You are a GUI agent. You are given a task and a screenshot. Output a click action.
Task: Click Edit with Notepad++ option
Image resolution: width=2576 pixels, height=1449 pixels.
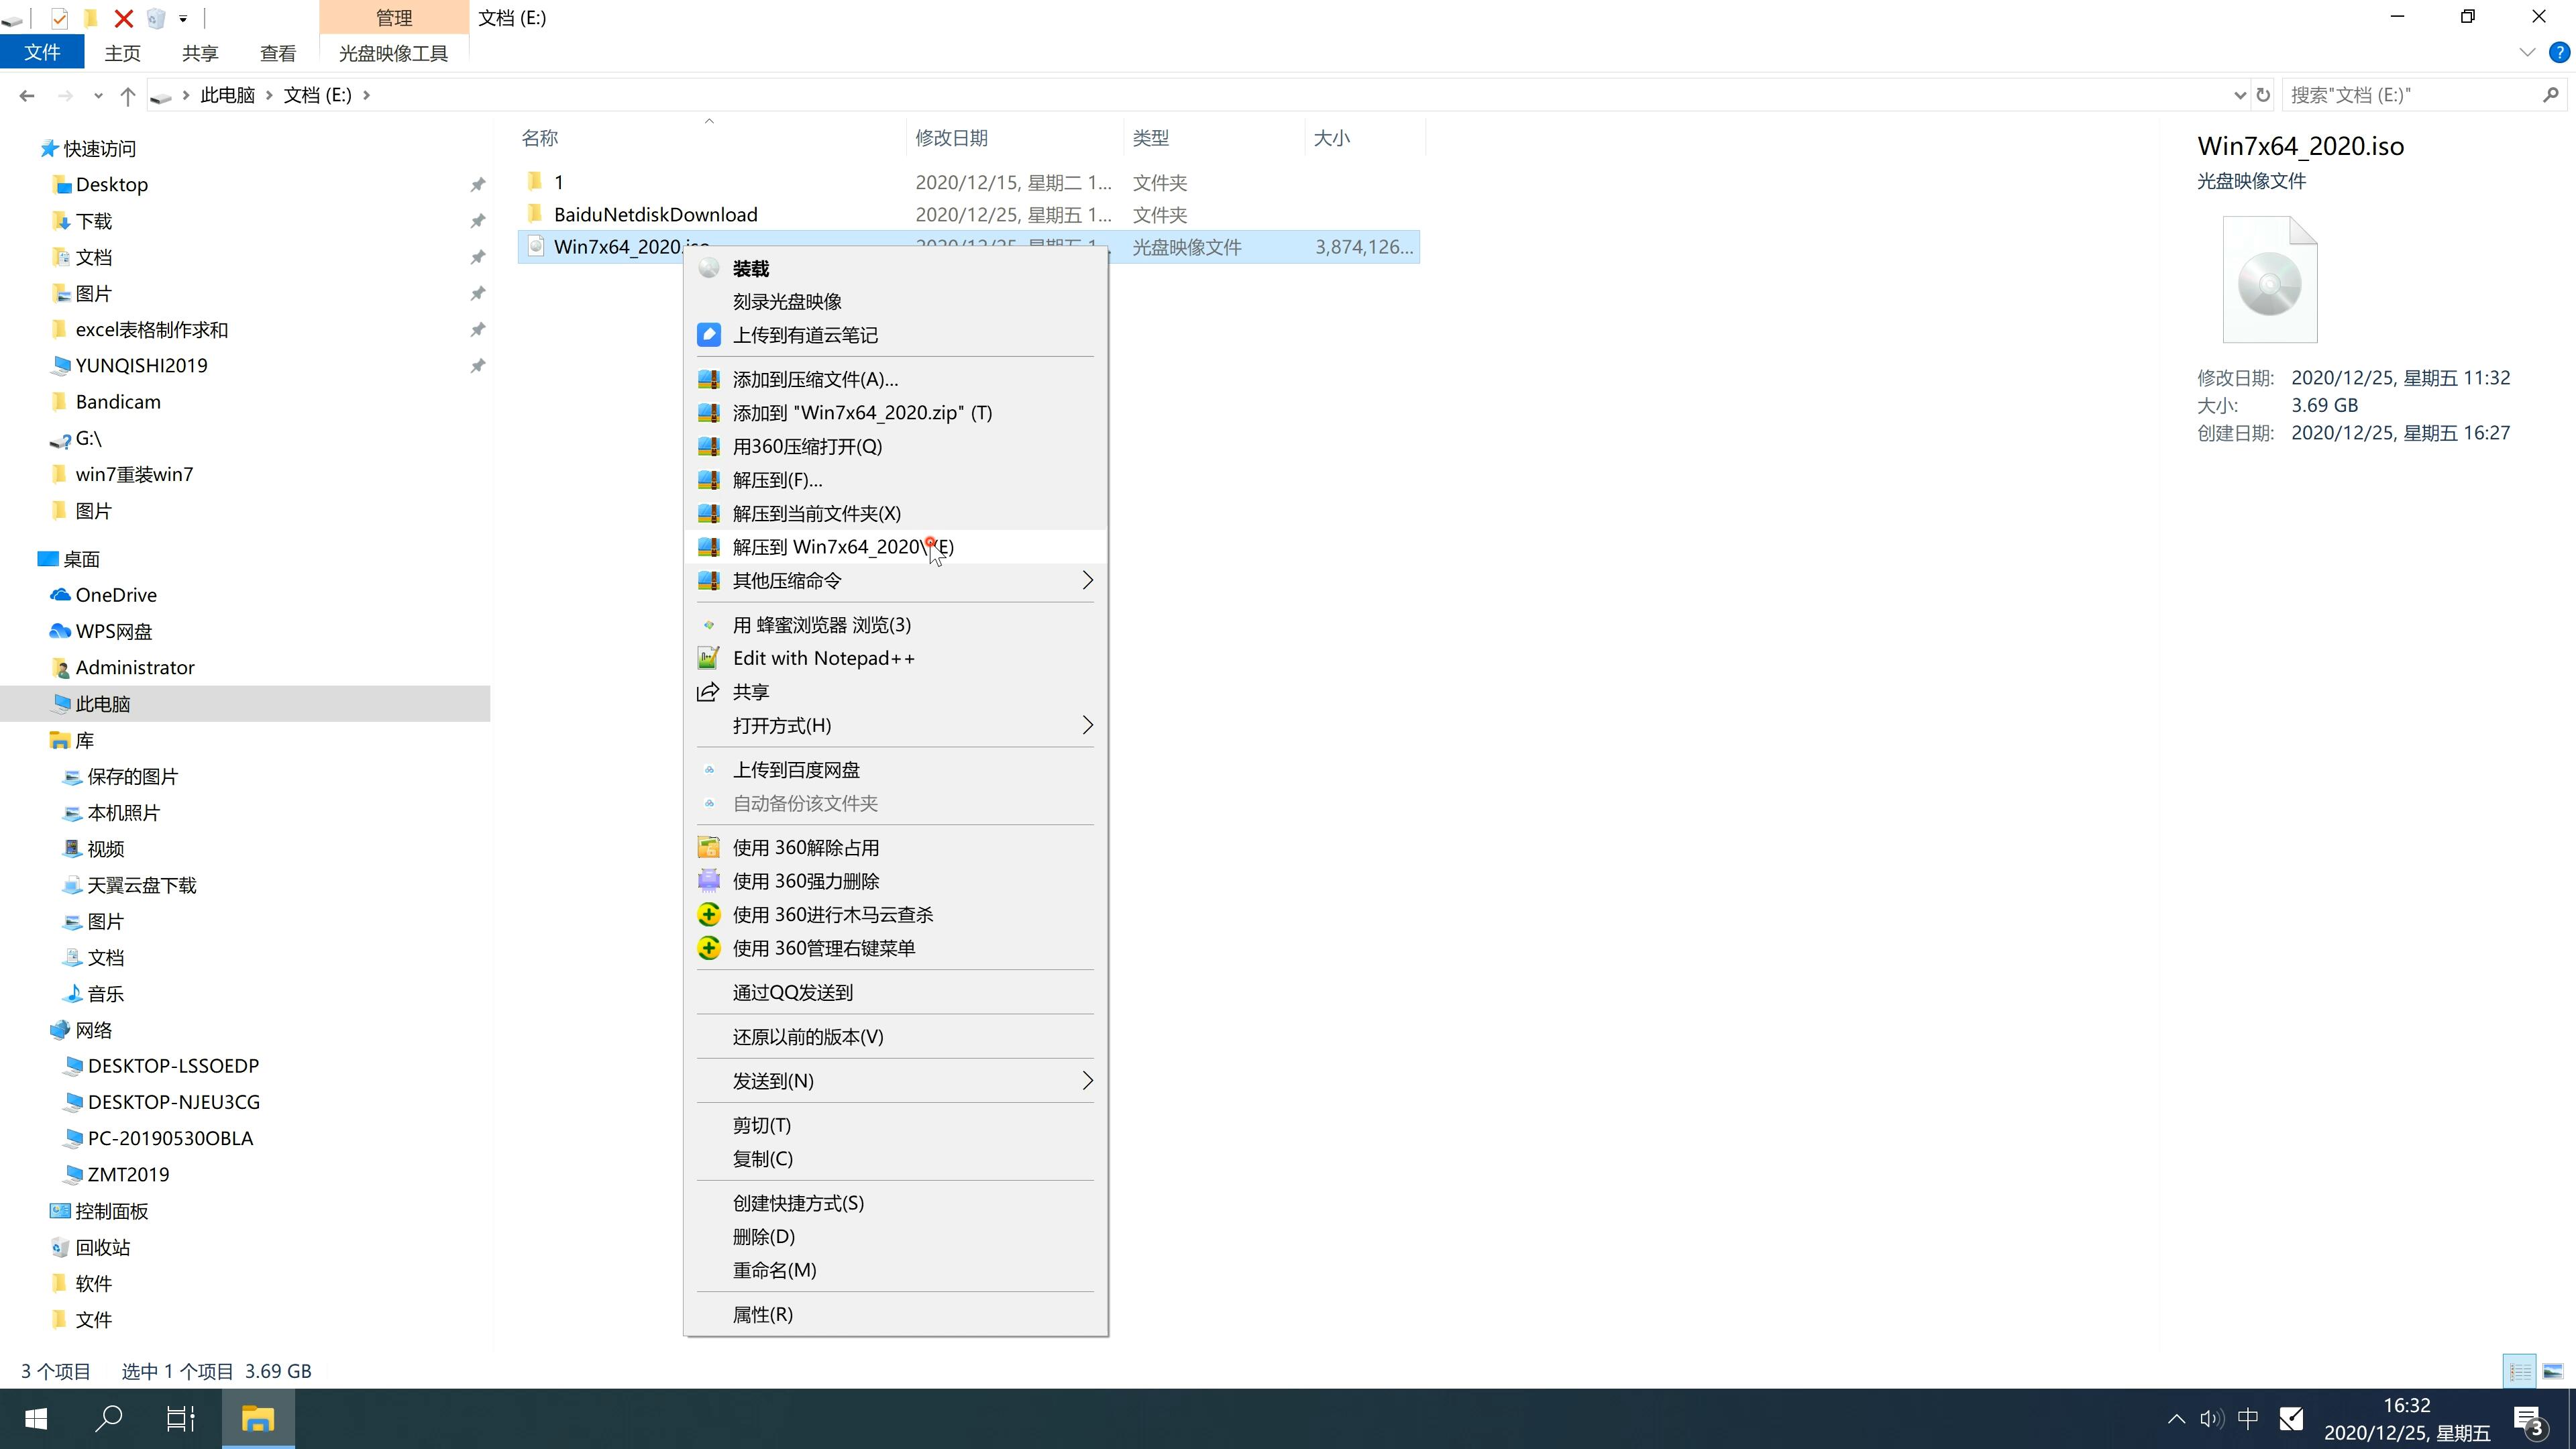coord(824,656)
